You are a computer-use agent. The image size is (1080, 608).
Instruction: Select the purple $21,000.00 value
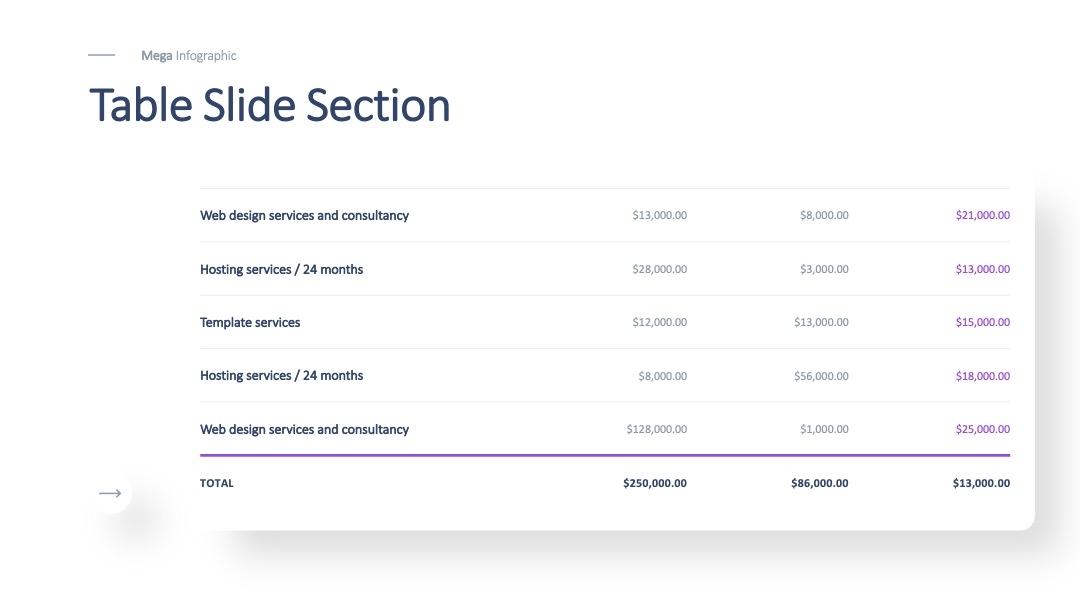[x=982, y=216]
